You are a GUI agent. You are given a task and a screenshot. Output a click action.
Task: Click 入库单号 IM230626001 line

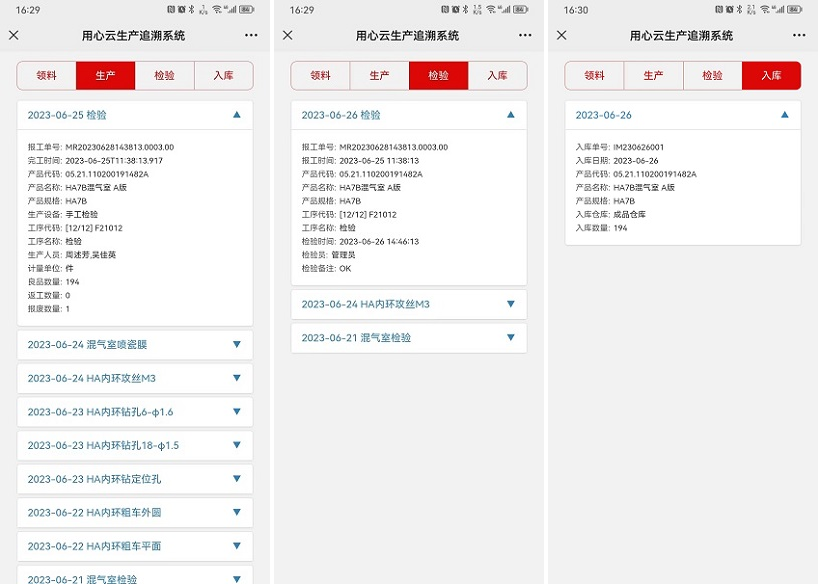tap(619, 147)
